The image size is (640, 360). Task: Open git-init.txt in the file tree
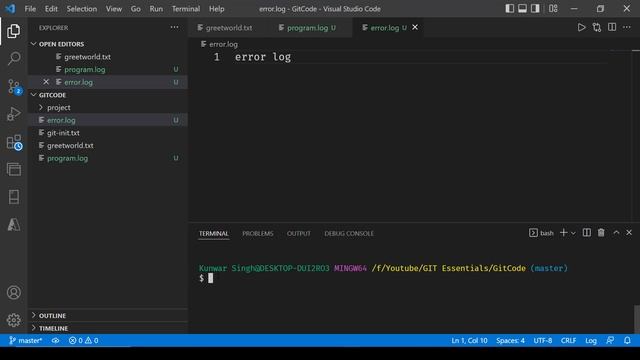[x=107, y=133]
